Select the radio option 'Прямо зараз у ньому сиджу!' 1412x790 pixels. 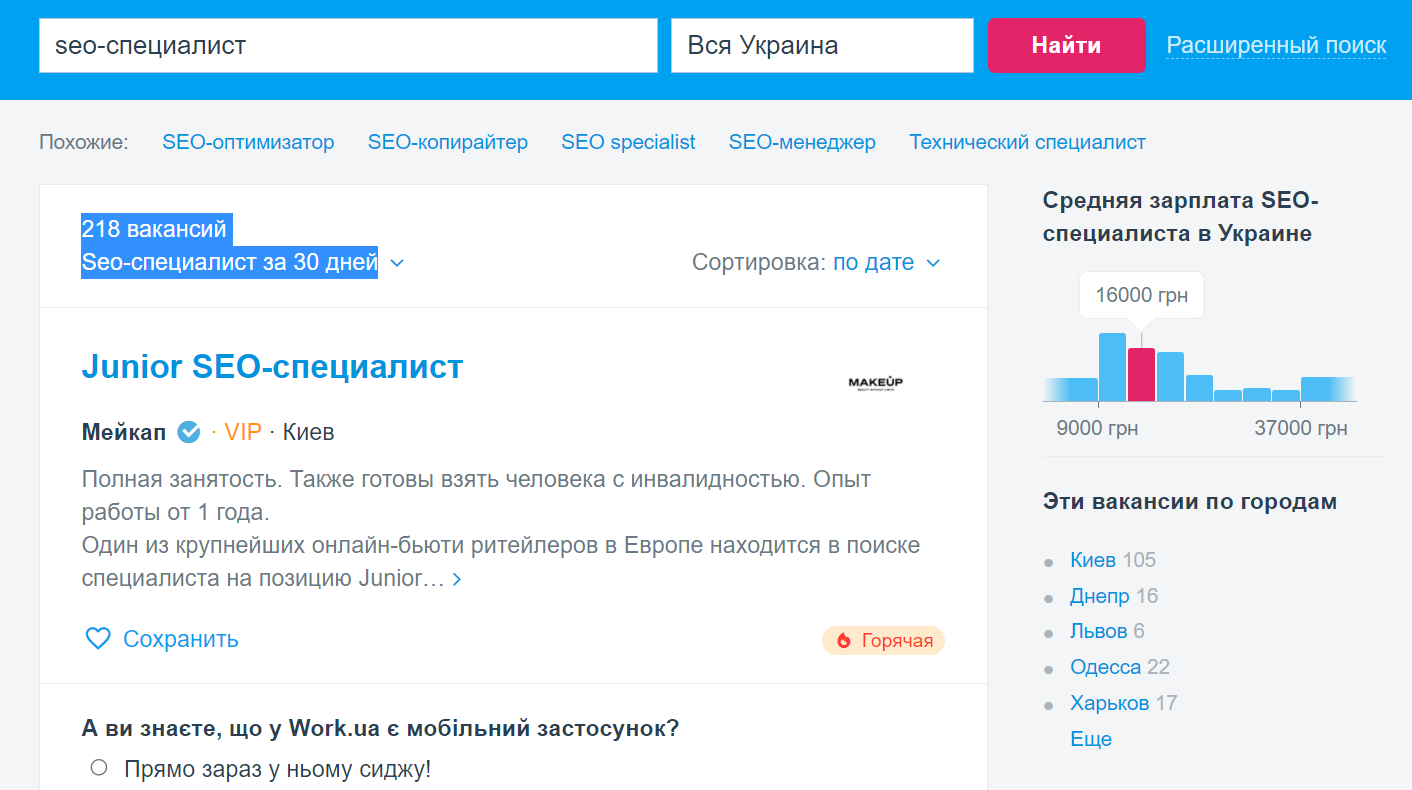[x=99, y=767]
